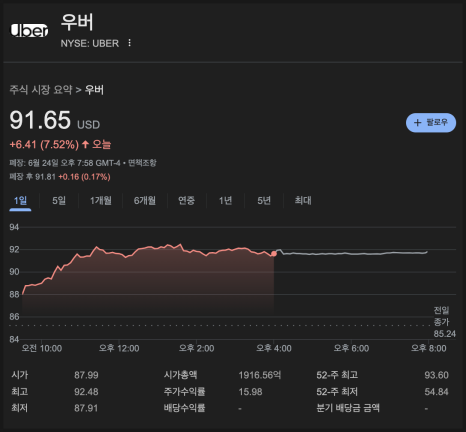Click the 오후 8:00 time axis label
Screen dimensions: 466x432
(428, 348)
